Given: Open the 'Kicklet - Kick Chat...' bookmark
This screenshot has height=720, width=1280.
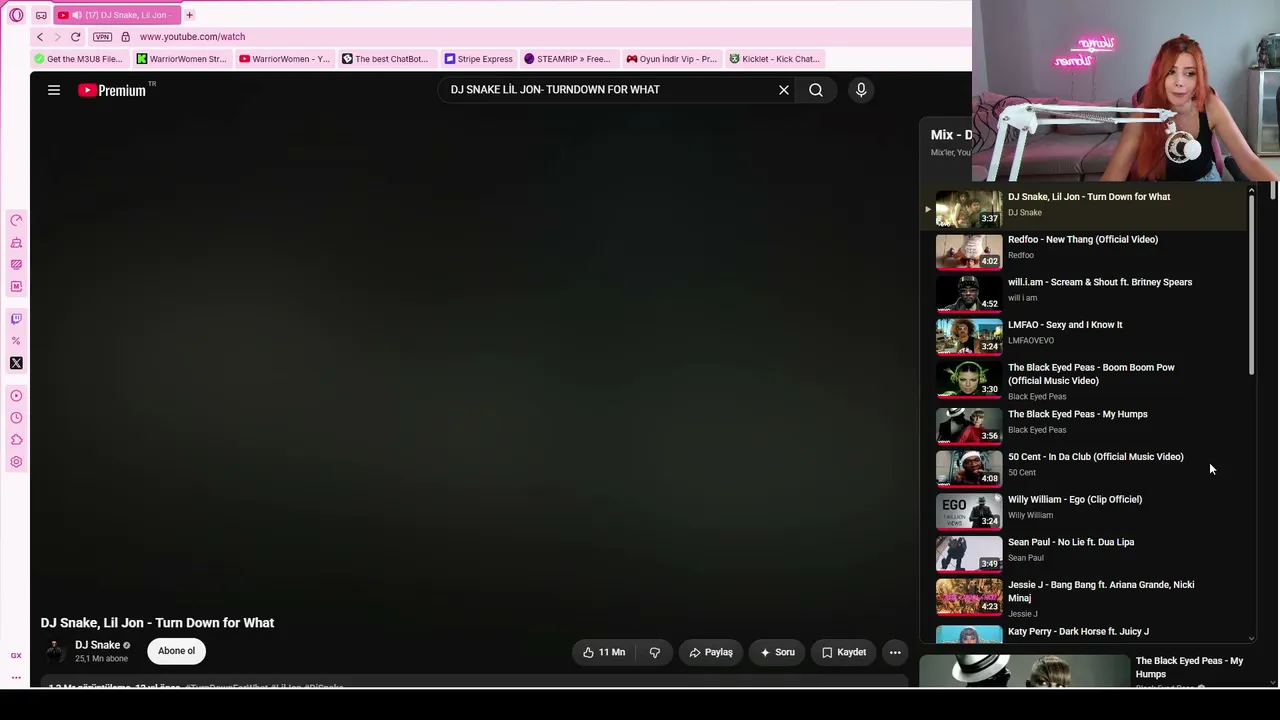Looking at the screenshot, I should [x=774, y=59].
